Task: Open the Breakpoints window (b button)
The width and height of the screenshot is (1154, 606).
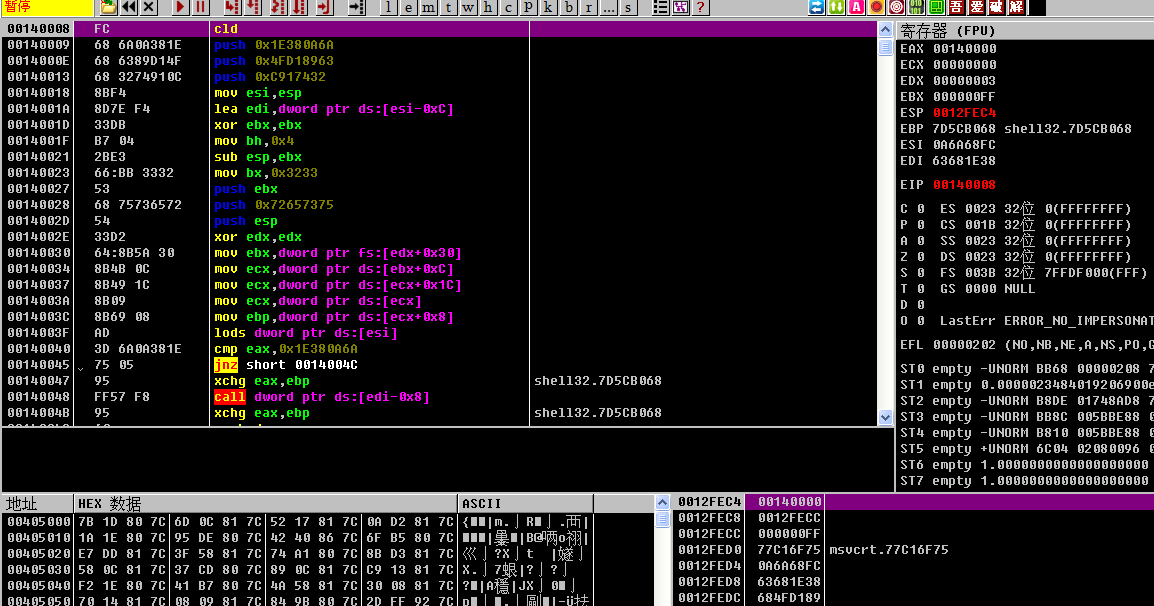Action: (568, 7)
